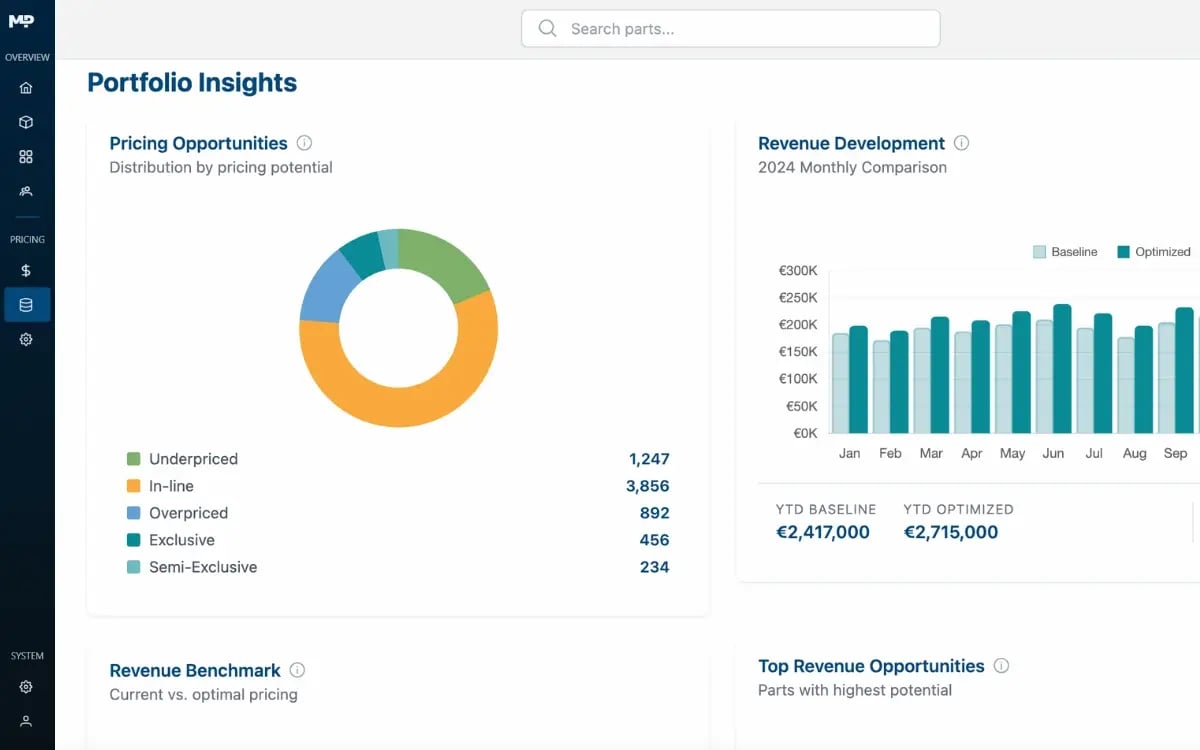Click info icon beside Revenue Development
Viewport: 1200px width, 750px height.
[961, 143]
